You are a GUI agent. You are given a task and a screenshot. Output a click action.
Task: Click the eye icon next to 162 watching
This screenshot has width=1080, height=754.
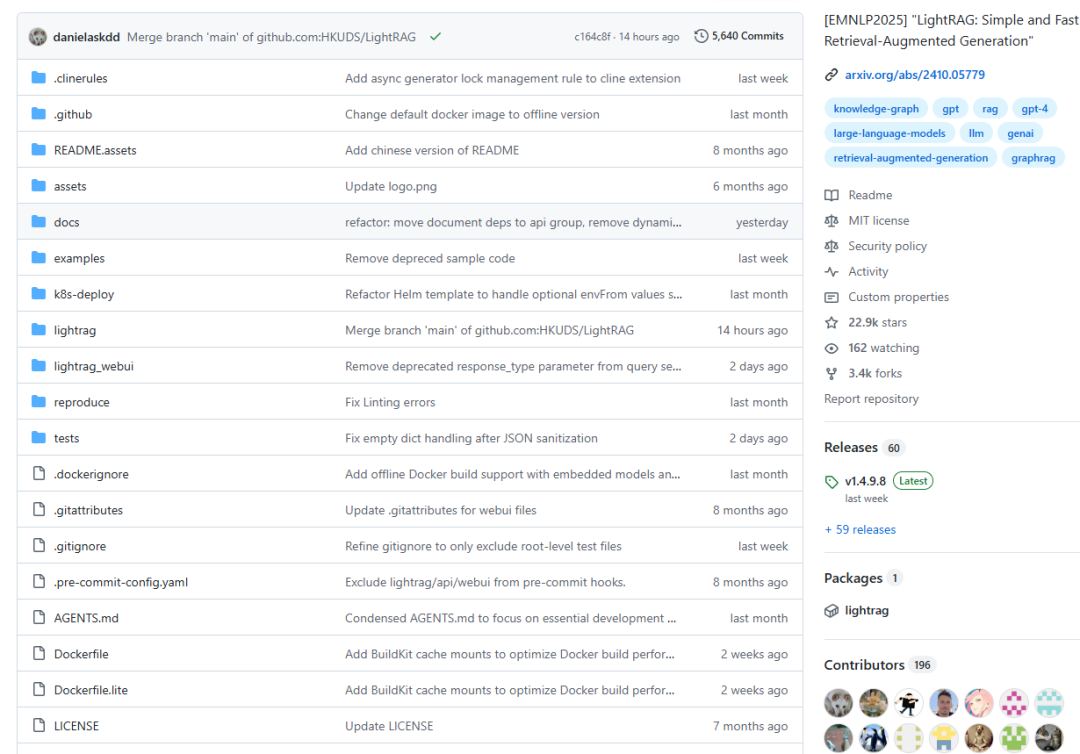pos(831,348)
